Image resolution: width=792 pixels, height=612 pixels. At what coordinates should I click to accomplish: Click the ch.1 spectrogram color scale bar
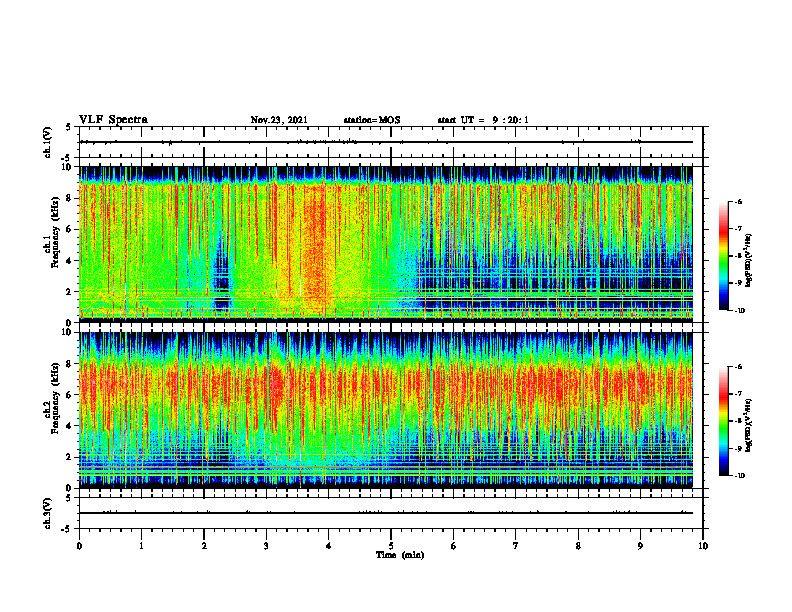(723, 256)
